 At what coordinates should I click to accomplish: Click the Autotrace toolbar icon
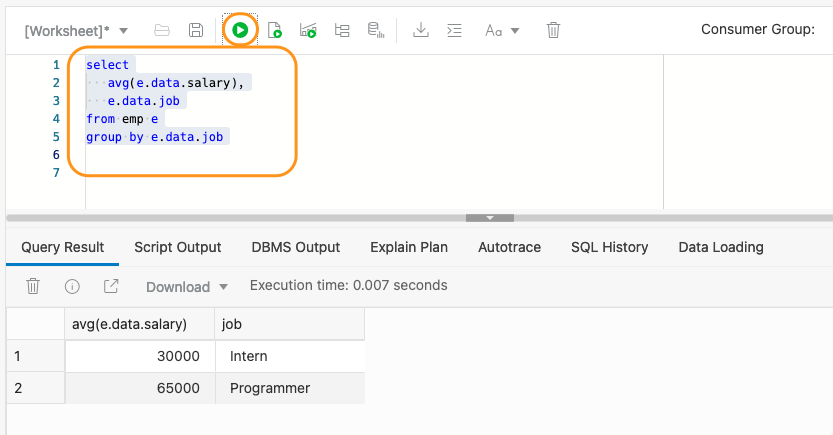342,30
